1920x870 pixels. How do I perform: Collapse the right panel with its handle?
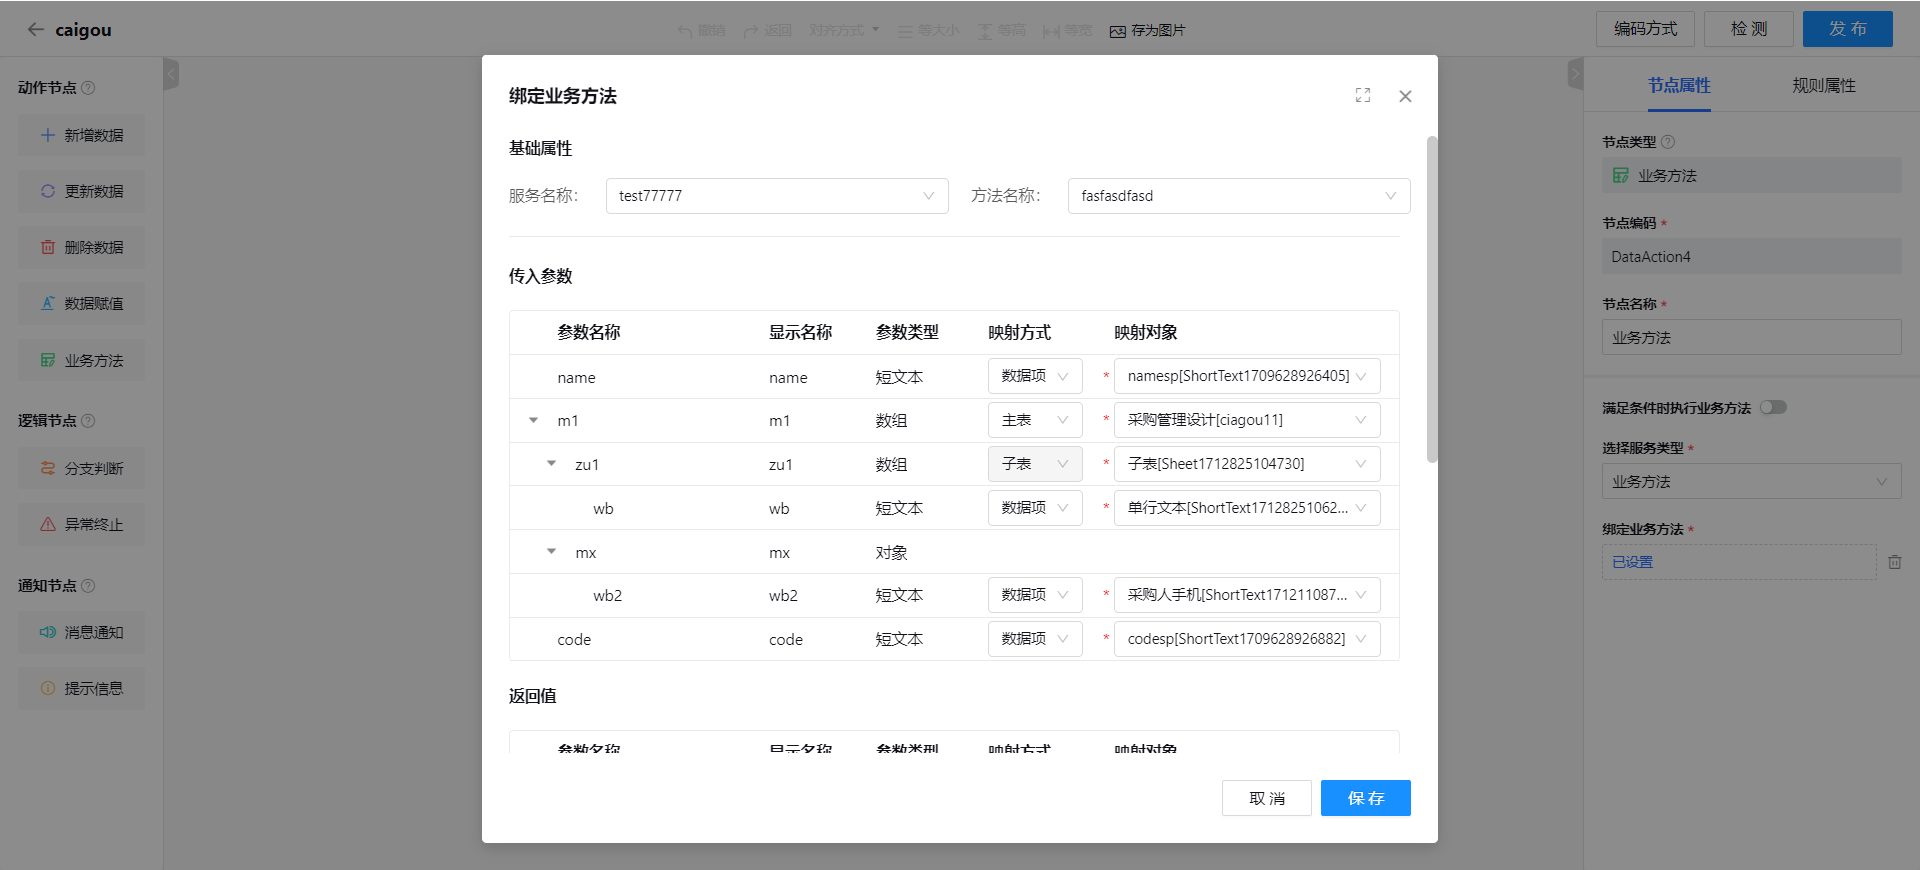pos(1576,73)
